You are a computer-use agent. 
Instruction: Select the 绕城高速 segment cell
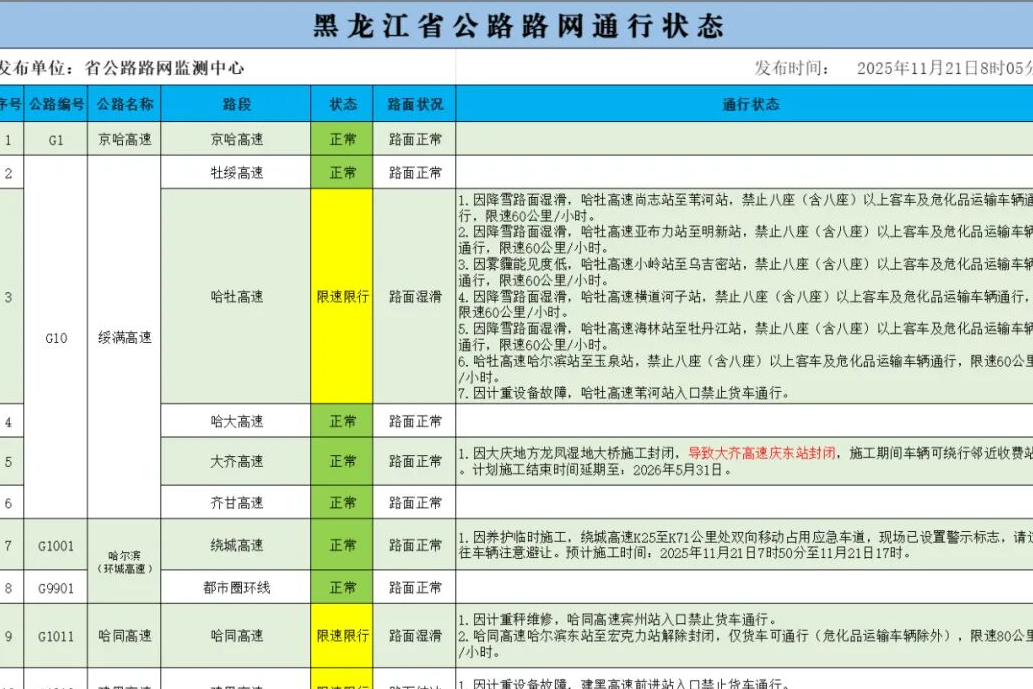coord(236,546)
